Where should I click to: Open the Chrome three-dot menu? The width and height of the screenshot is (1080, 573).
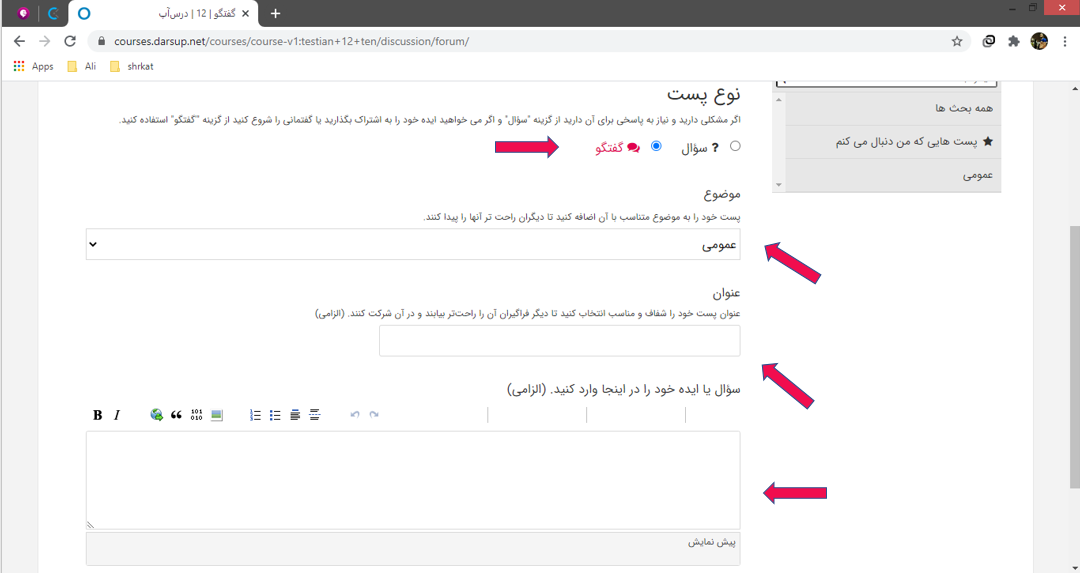click(1063, 41)
